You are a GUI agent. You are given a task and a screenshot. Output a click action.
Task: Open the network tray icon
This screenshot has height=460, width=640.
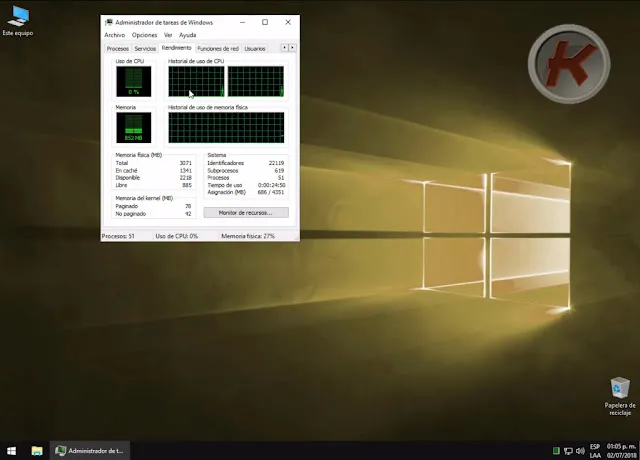[568, 451]
